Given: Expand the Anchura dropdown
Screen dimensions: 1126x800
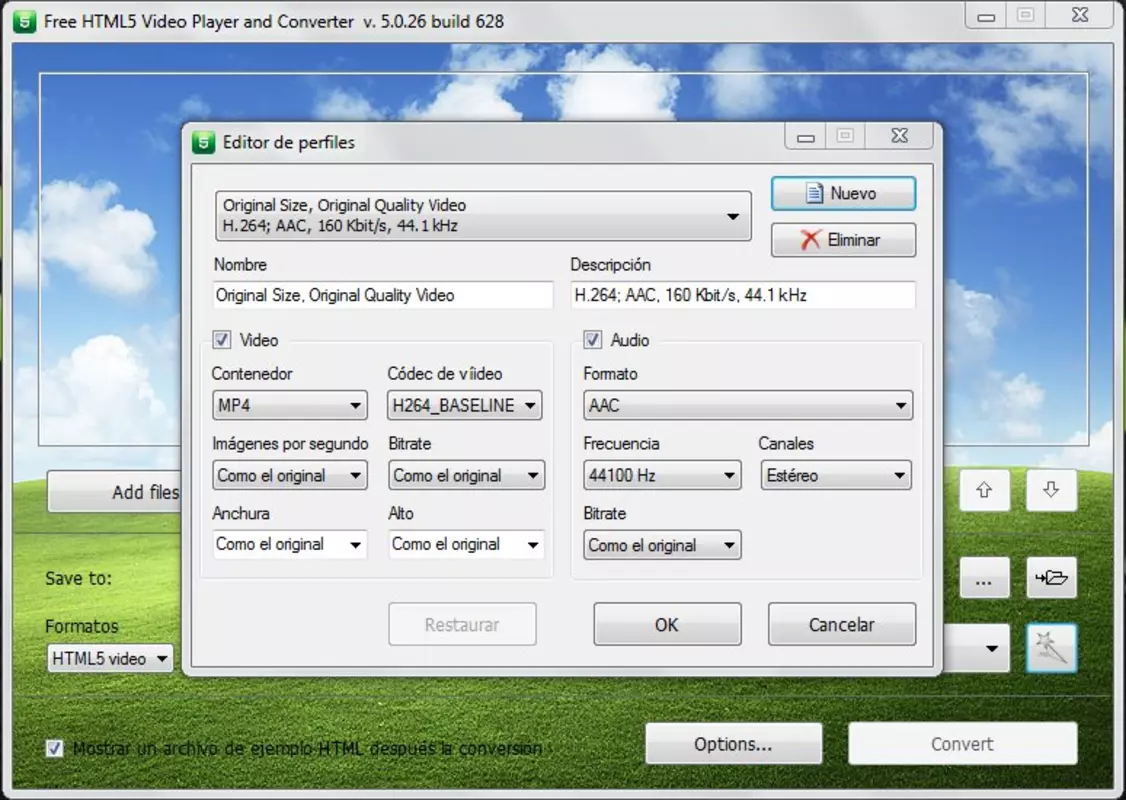Looking at the screenshot, I should tap(289, 544).
